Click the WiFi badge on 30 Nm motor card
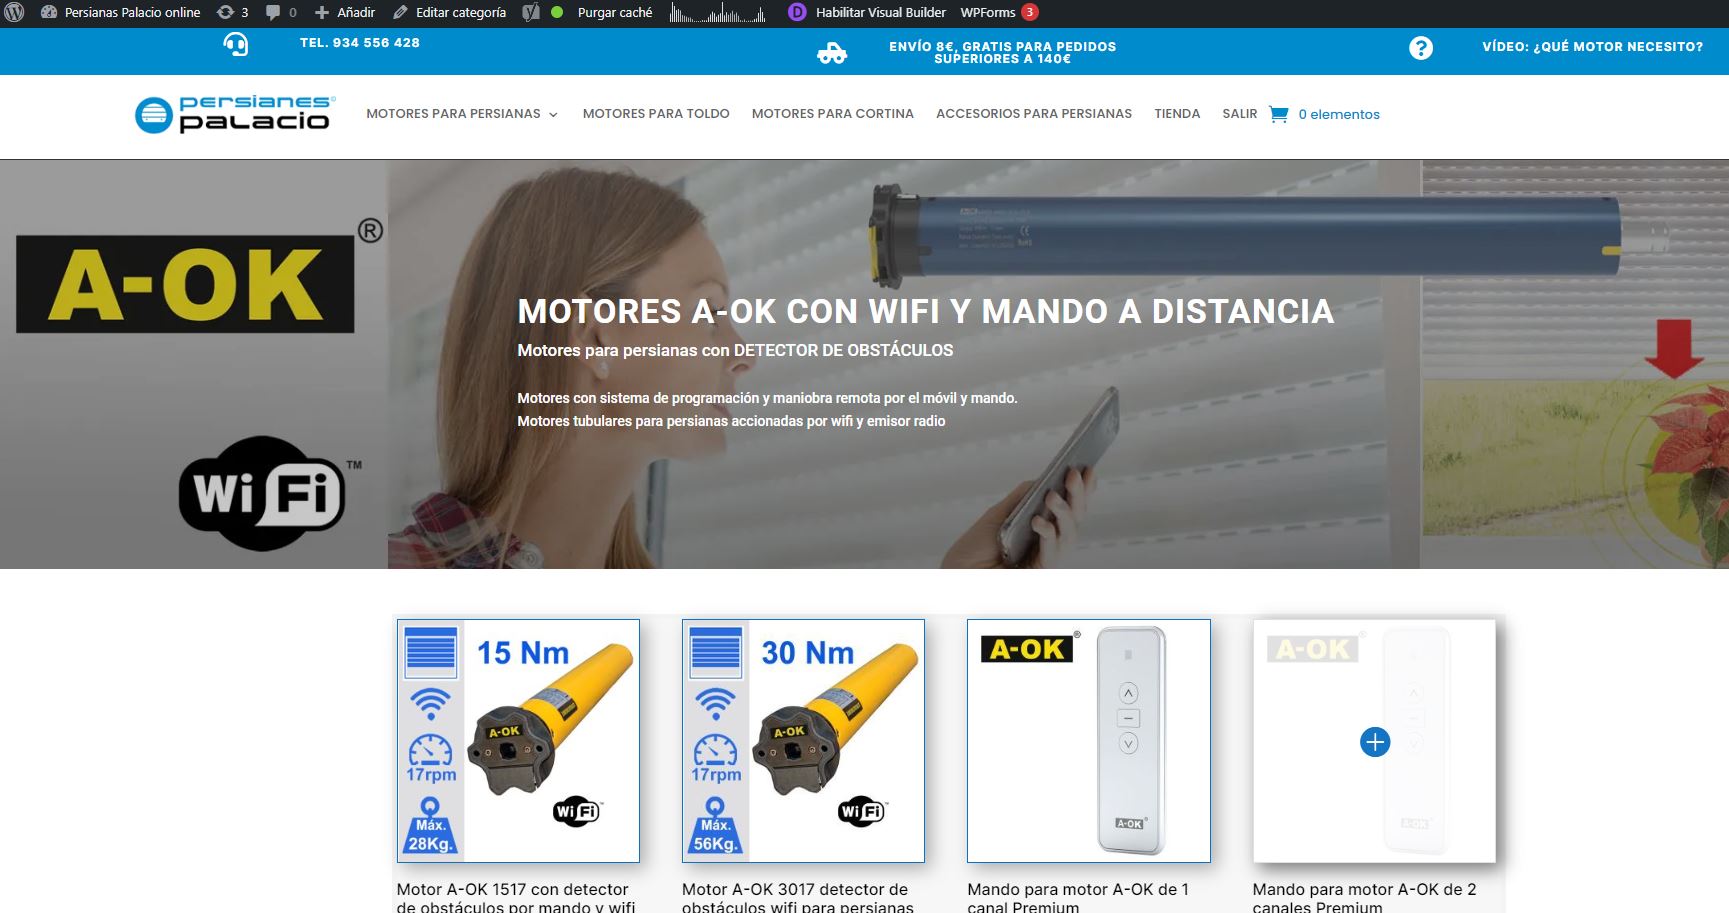The height and width of the screenshot is (913, 1729). [x=862, y=811]
